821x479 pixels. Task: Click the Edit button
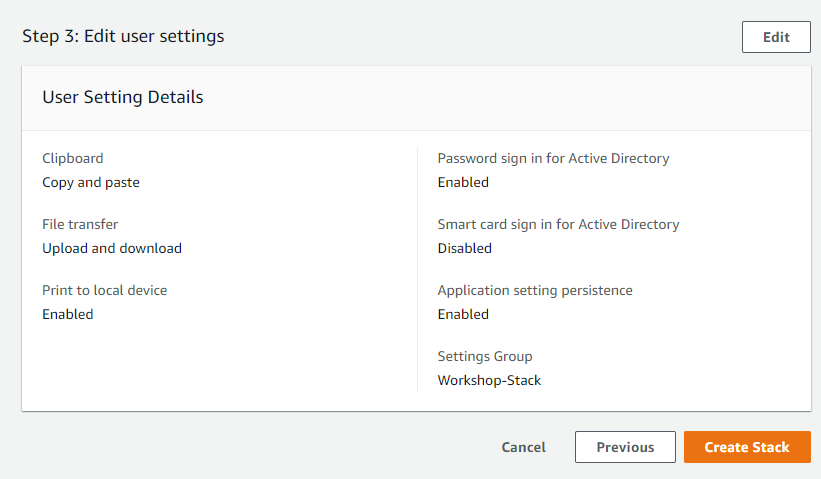point(776,37)
